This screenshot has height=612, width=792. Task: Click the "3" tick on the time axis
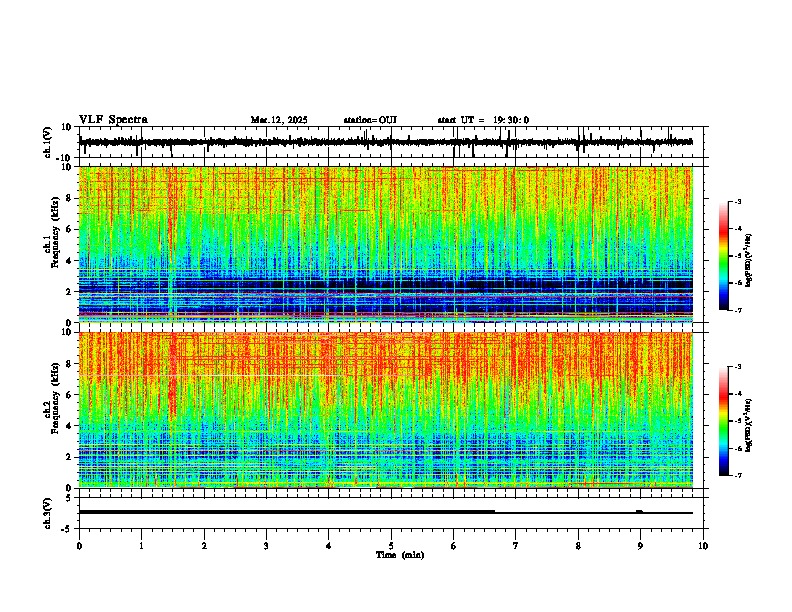(x=266, y=545)
